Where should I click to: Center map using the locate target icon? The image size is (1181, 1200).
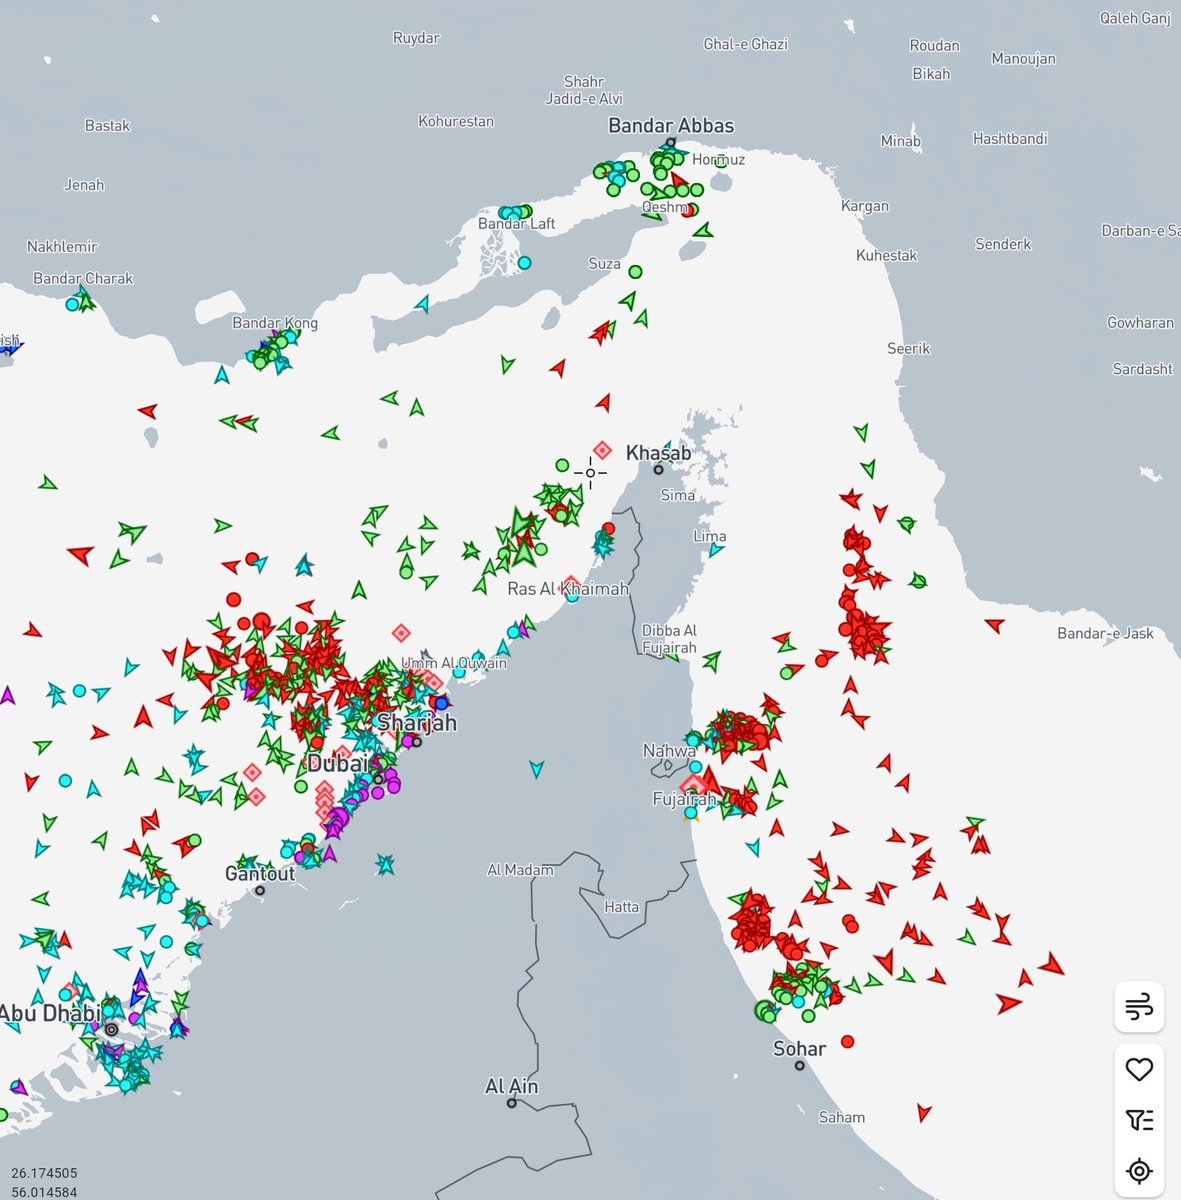[x=1139, y=1170]
